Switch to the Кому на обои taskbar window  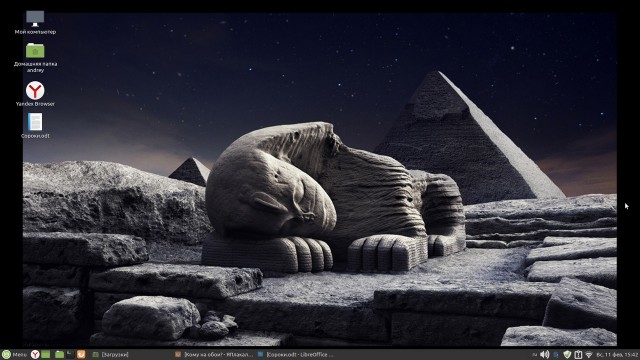point(214,354)
